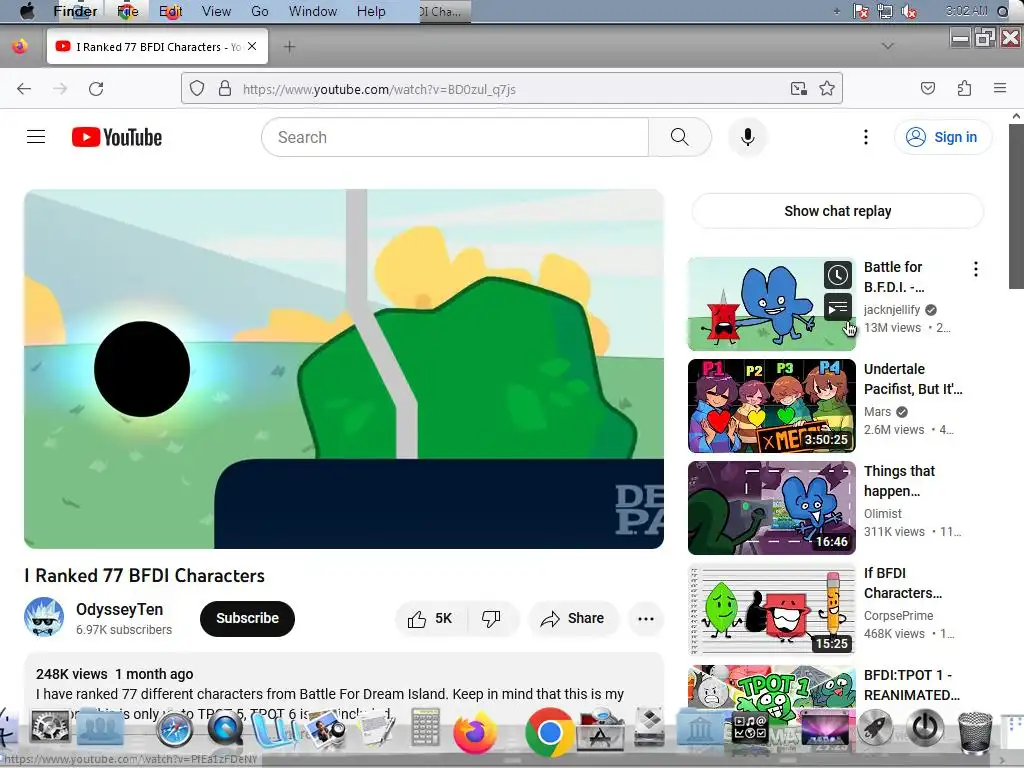Open Firefox extensions puzzle icon
Image resolution: width=1024 pixels, height=768 pixels.
tap(964, 88)
